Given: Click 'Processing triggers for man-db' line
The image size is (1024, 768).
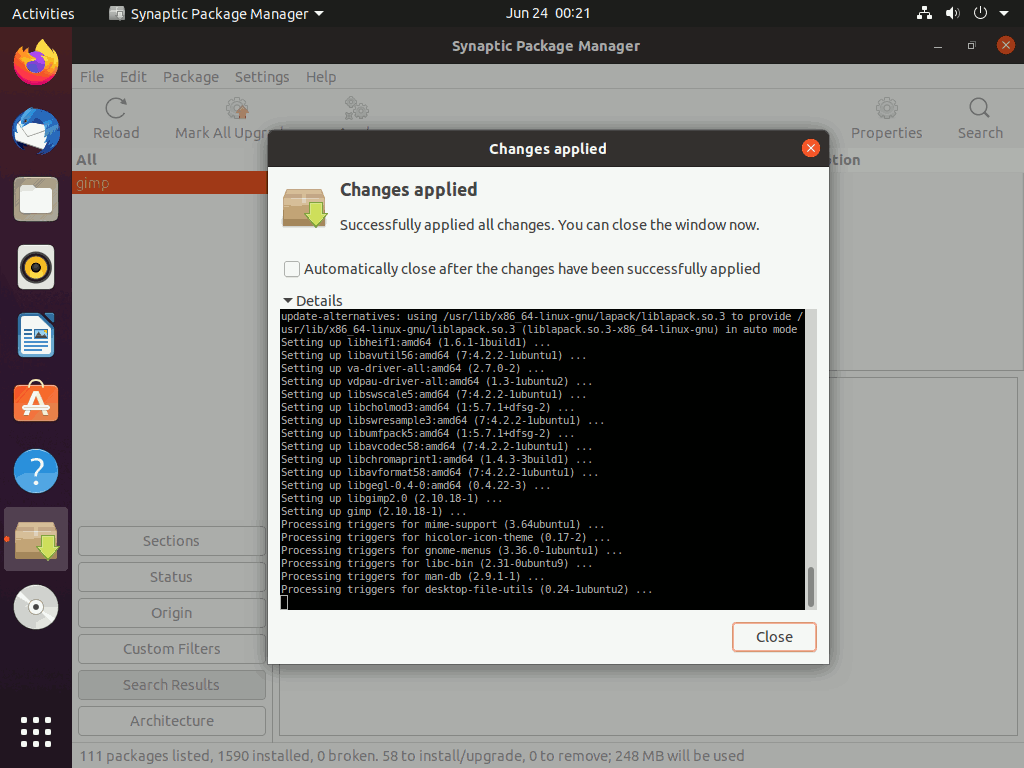Looking at the screenshot, I should pos(413,577).
